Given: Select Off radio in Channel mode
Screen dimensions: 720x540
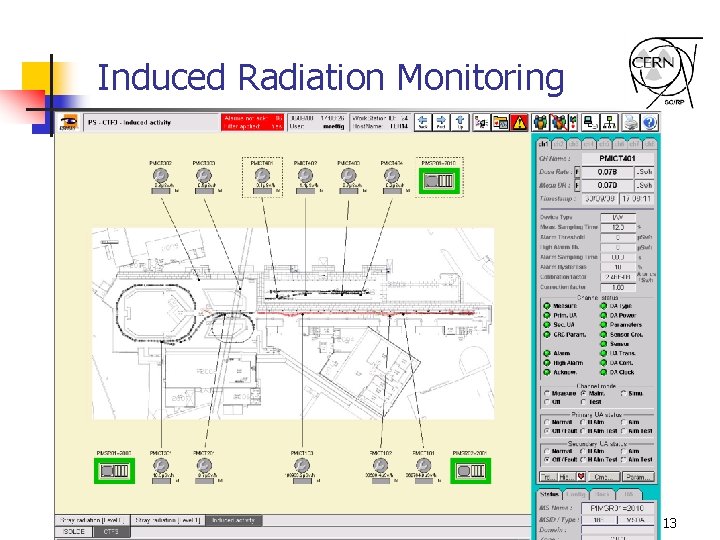Looking at the screenshot, I should tap(546, 402).
